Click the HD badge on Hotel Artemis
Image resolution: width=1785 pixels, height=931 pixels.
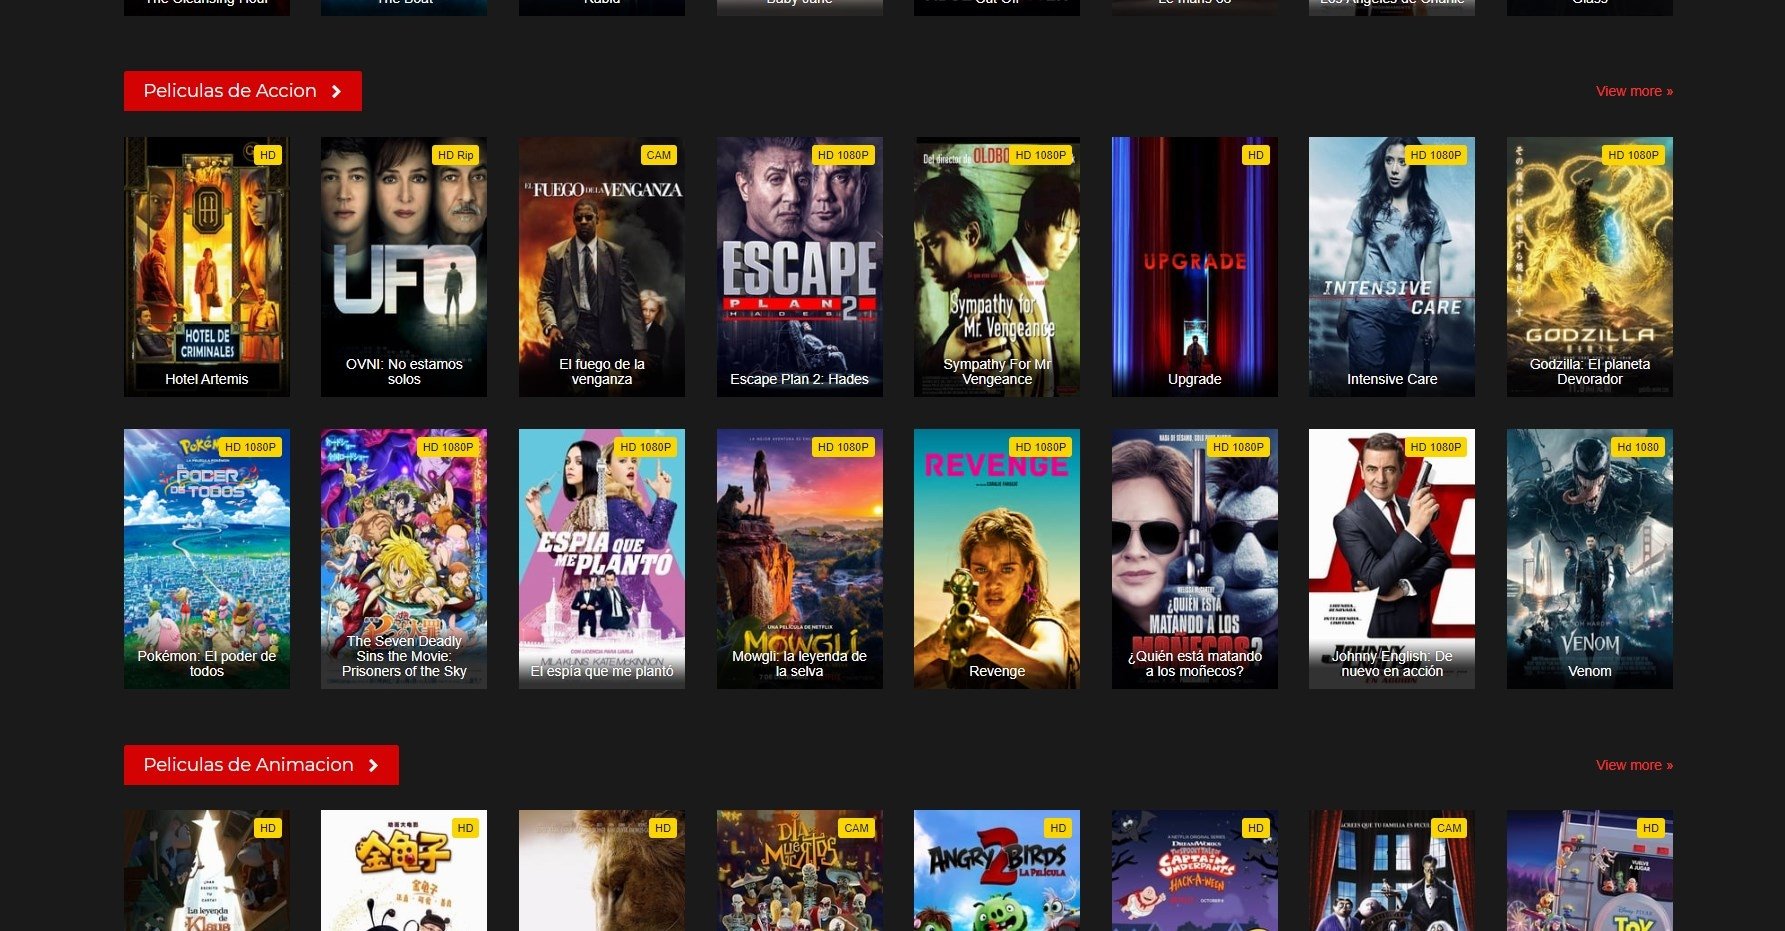coord(268,155)
